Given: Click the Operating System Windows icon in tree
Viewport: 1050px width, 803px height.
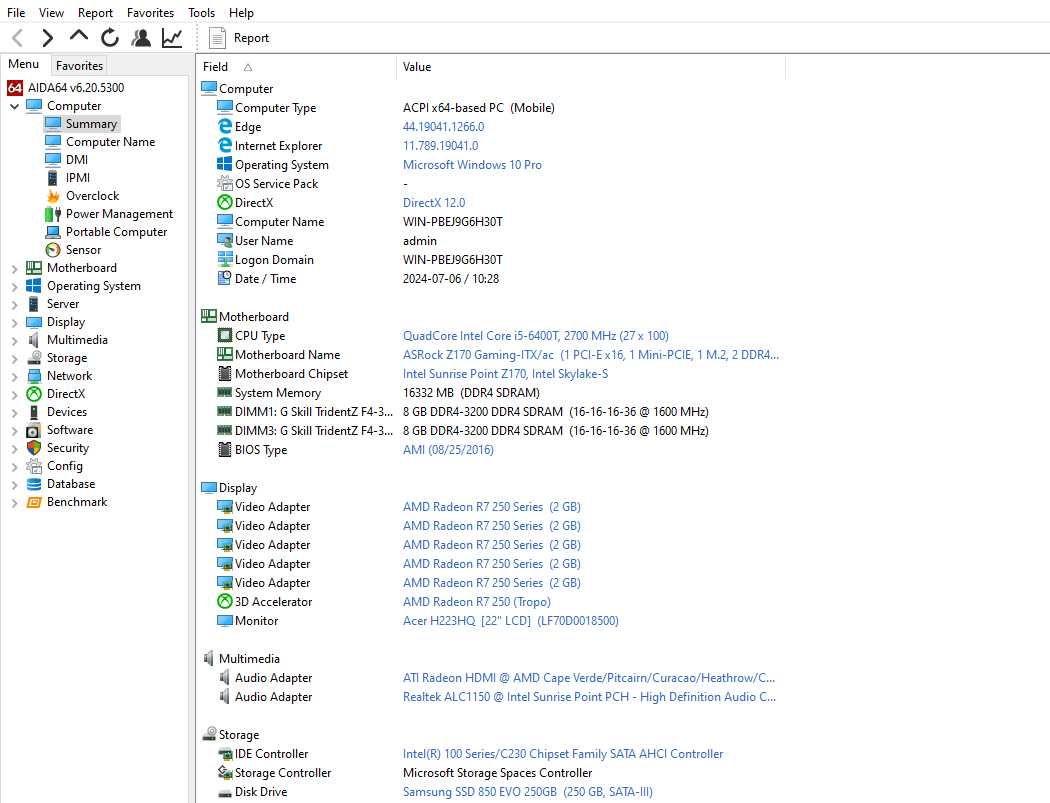Looking at the screenshot, I should (33, 286).
